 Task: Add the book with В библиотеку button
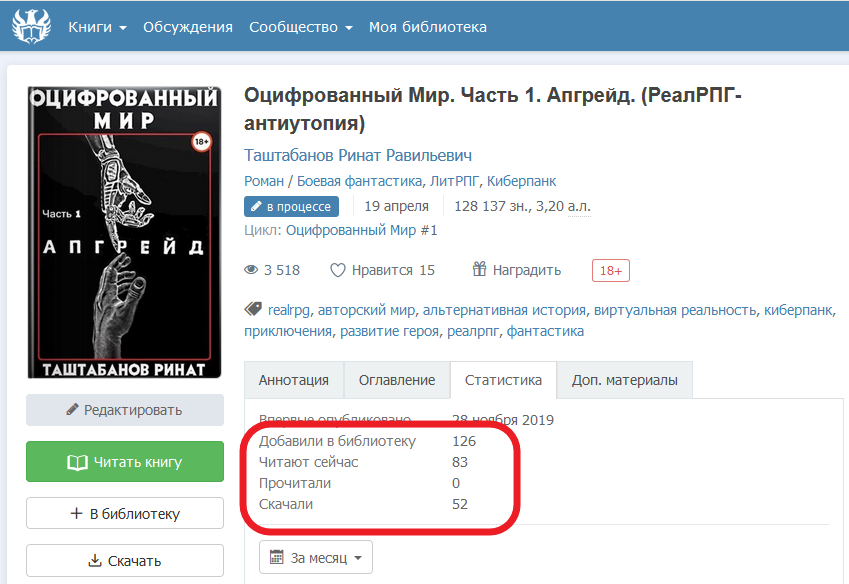click(x=125, y=513)
